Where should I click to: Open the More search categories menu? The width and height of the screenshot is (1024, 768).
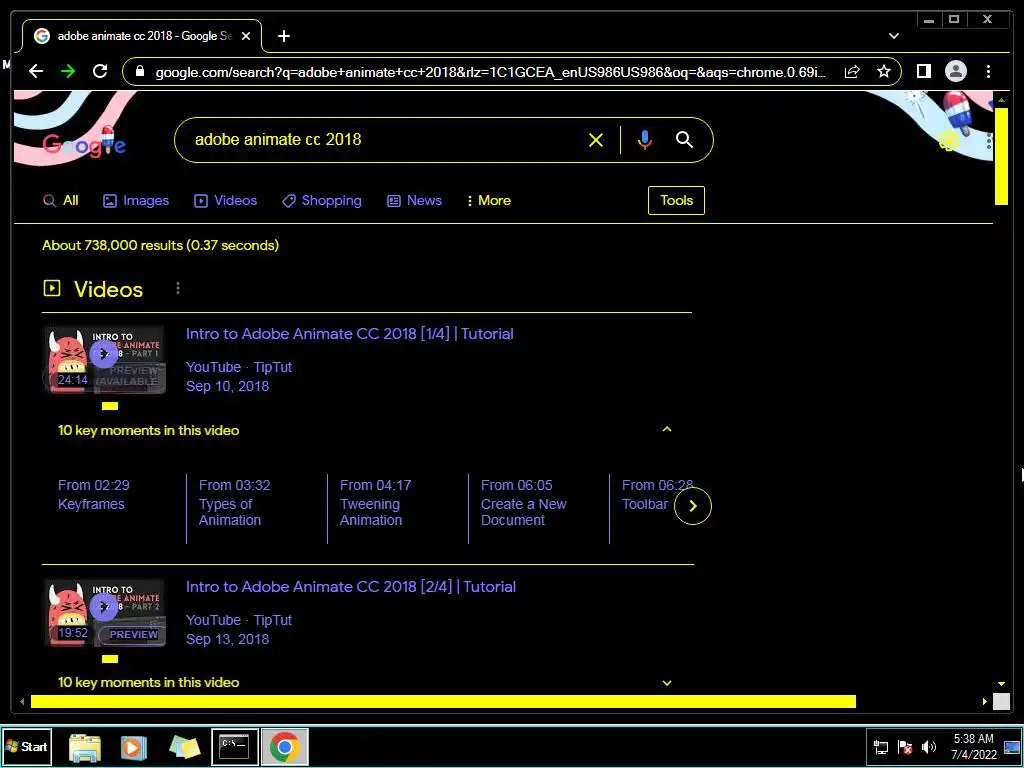pos(488,200)
